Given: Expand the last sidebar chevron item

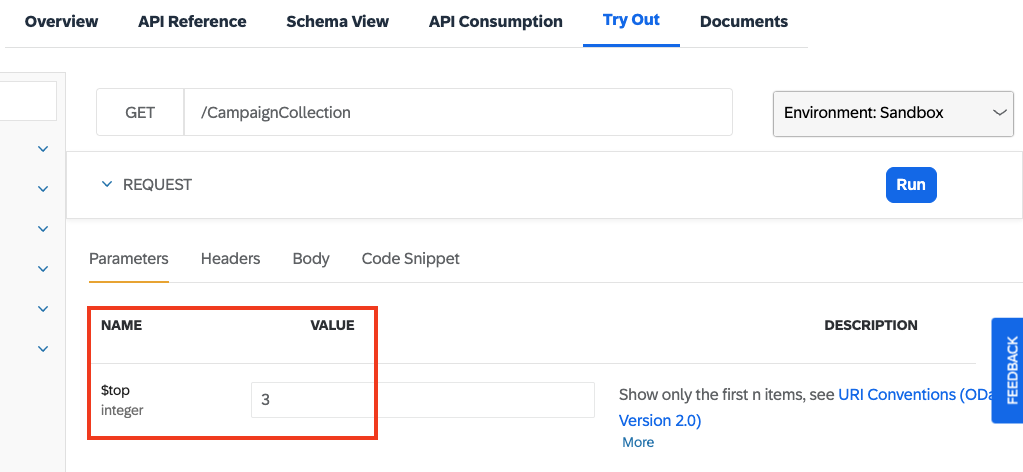Looking at the screenshot, I should [43, 349].
